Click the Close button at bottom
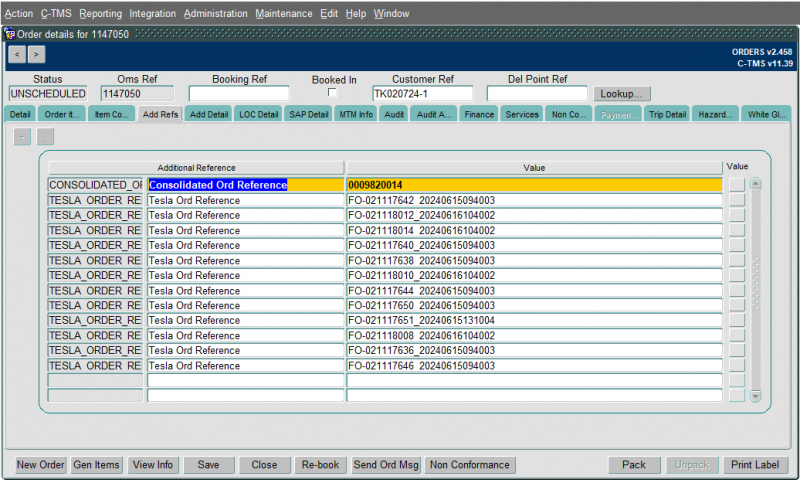 [x=264, y=465]
